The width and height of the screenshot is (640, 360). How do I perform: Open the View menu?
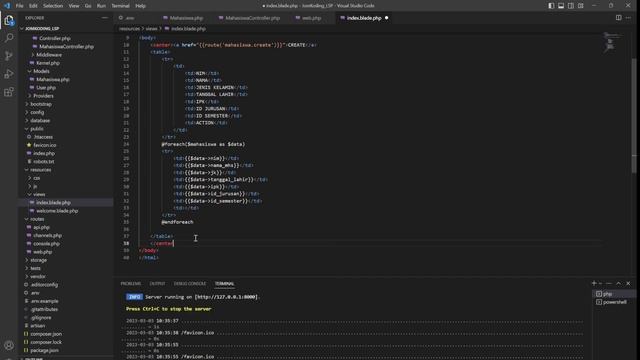(x=74, y=6)
